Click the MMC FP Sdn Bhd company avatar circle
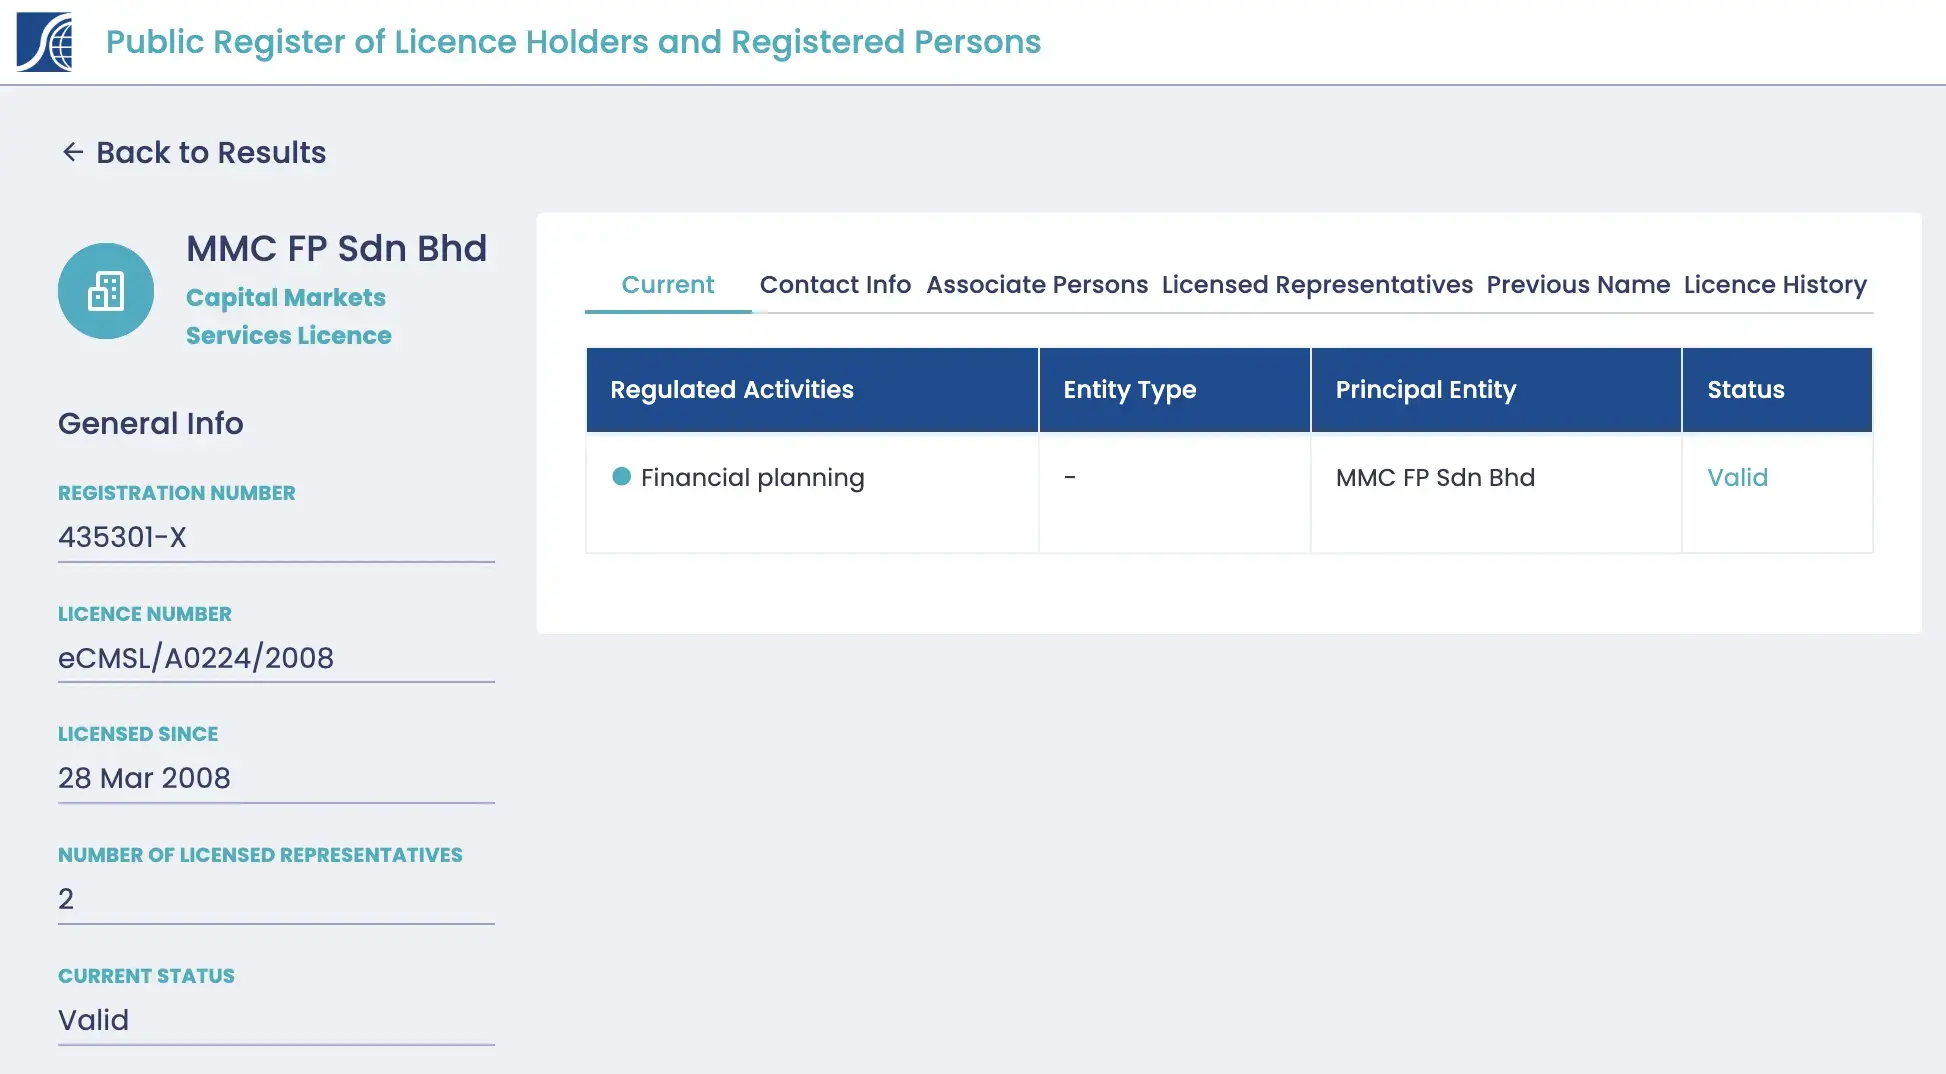This screenshot has width=1946, height=1074. coord(106,290)
